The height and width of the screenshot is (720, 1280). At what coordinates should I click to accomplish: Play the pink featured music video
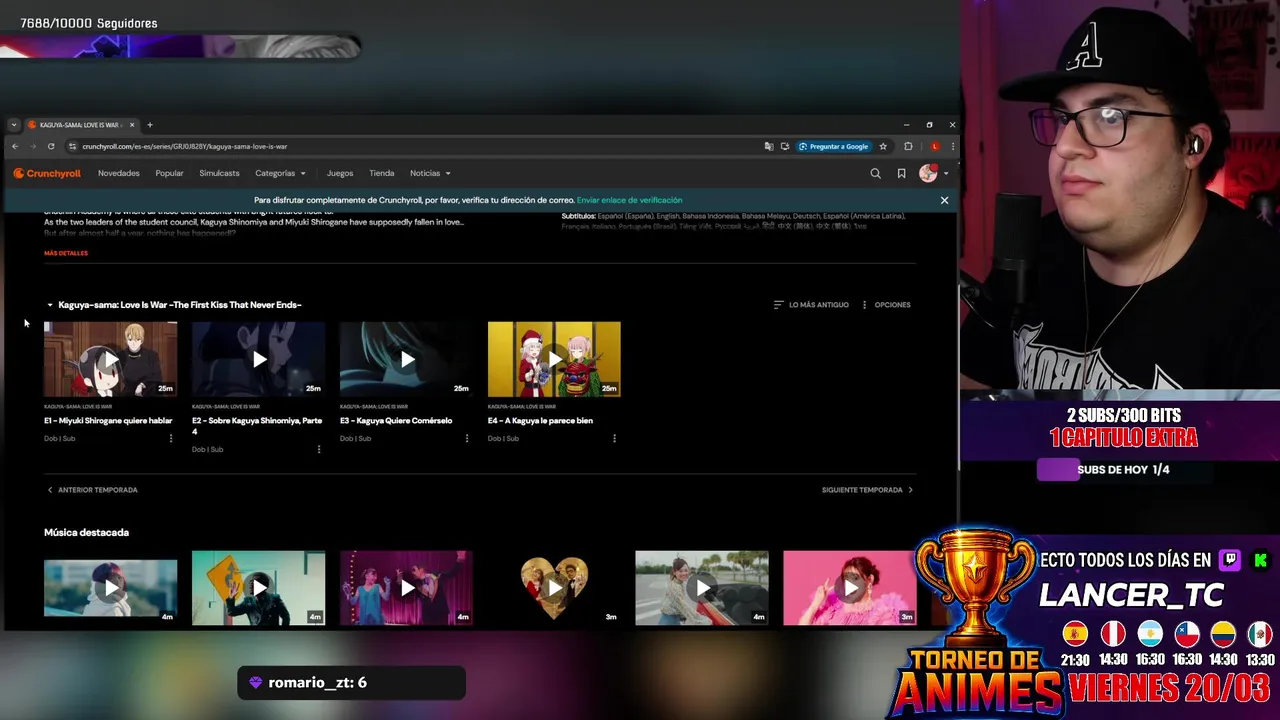[x=850, y=588]
